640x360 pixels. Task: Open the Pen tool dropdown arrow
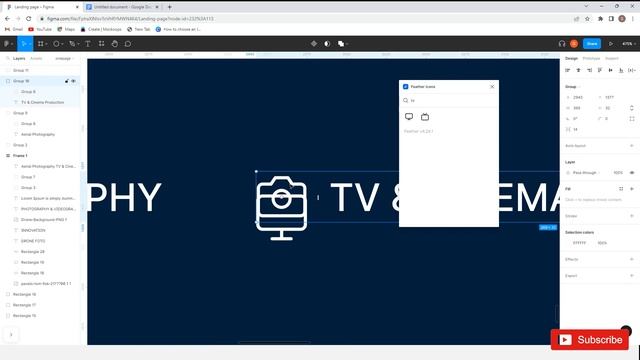[x=78, y=44]
